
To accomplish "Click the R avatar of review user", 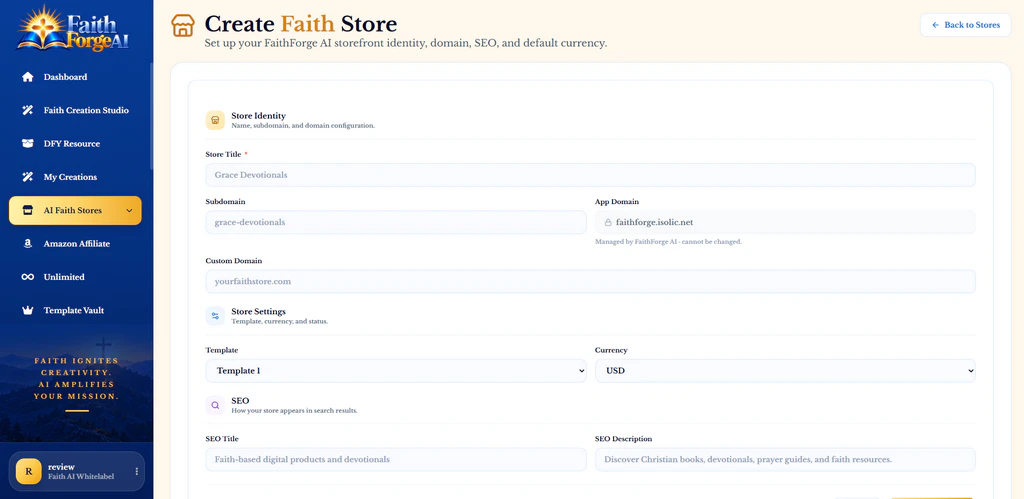I will (x=29, y=471).
